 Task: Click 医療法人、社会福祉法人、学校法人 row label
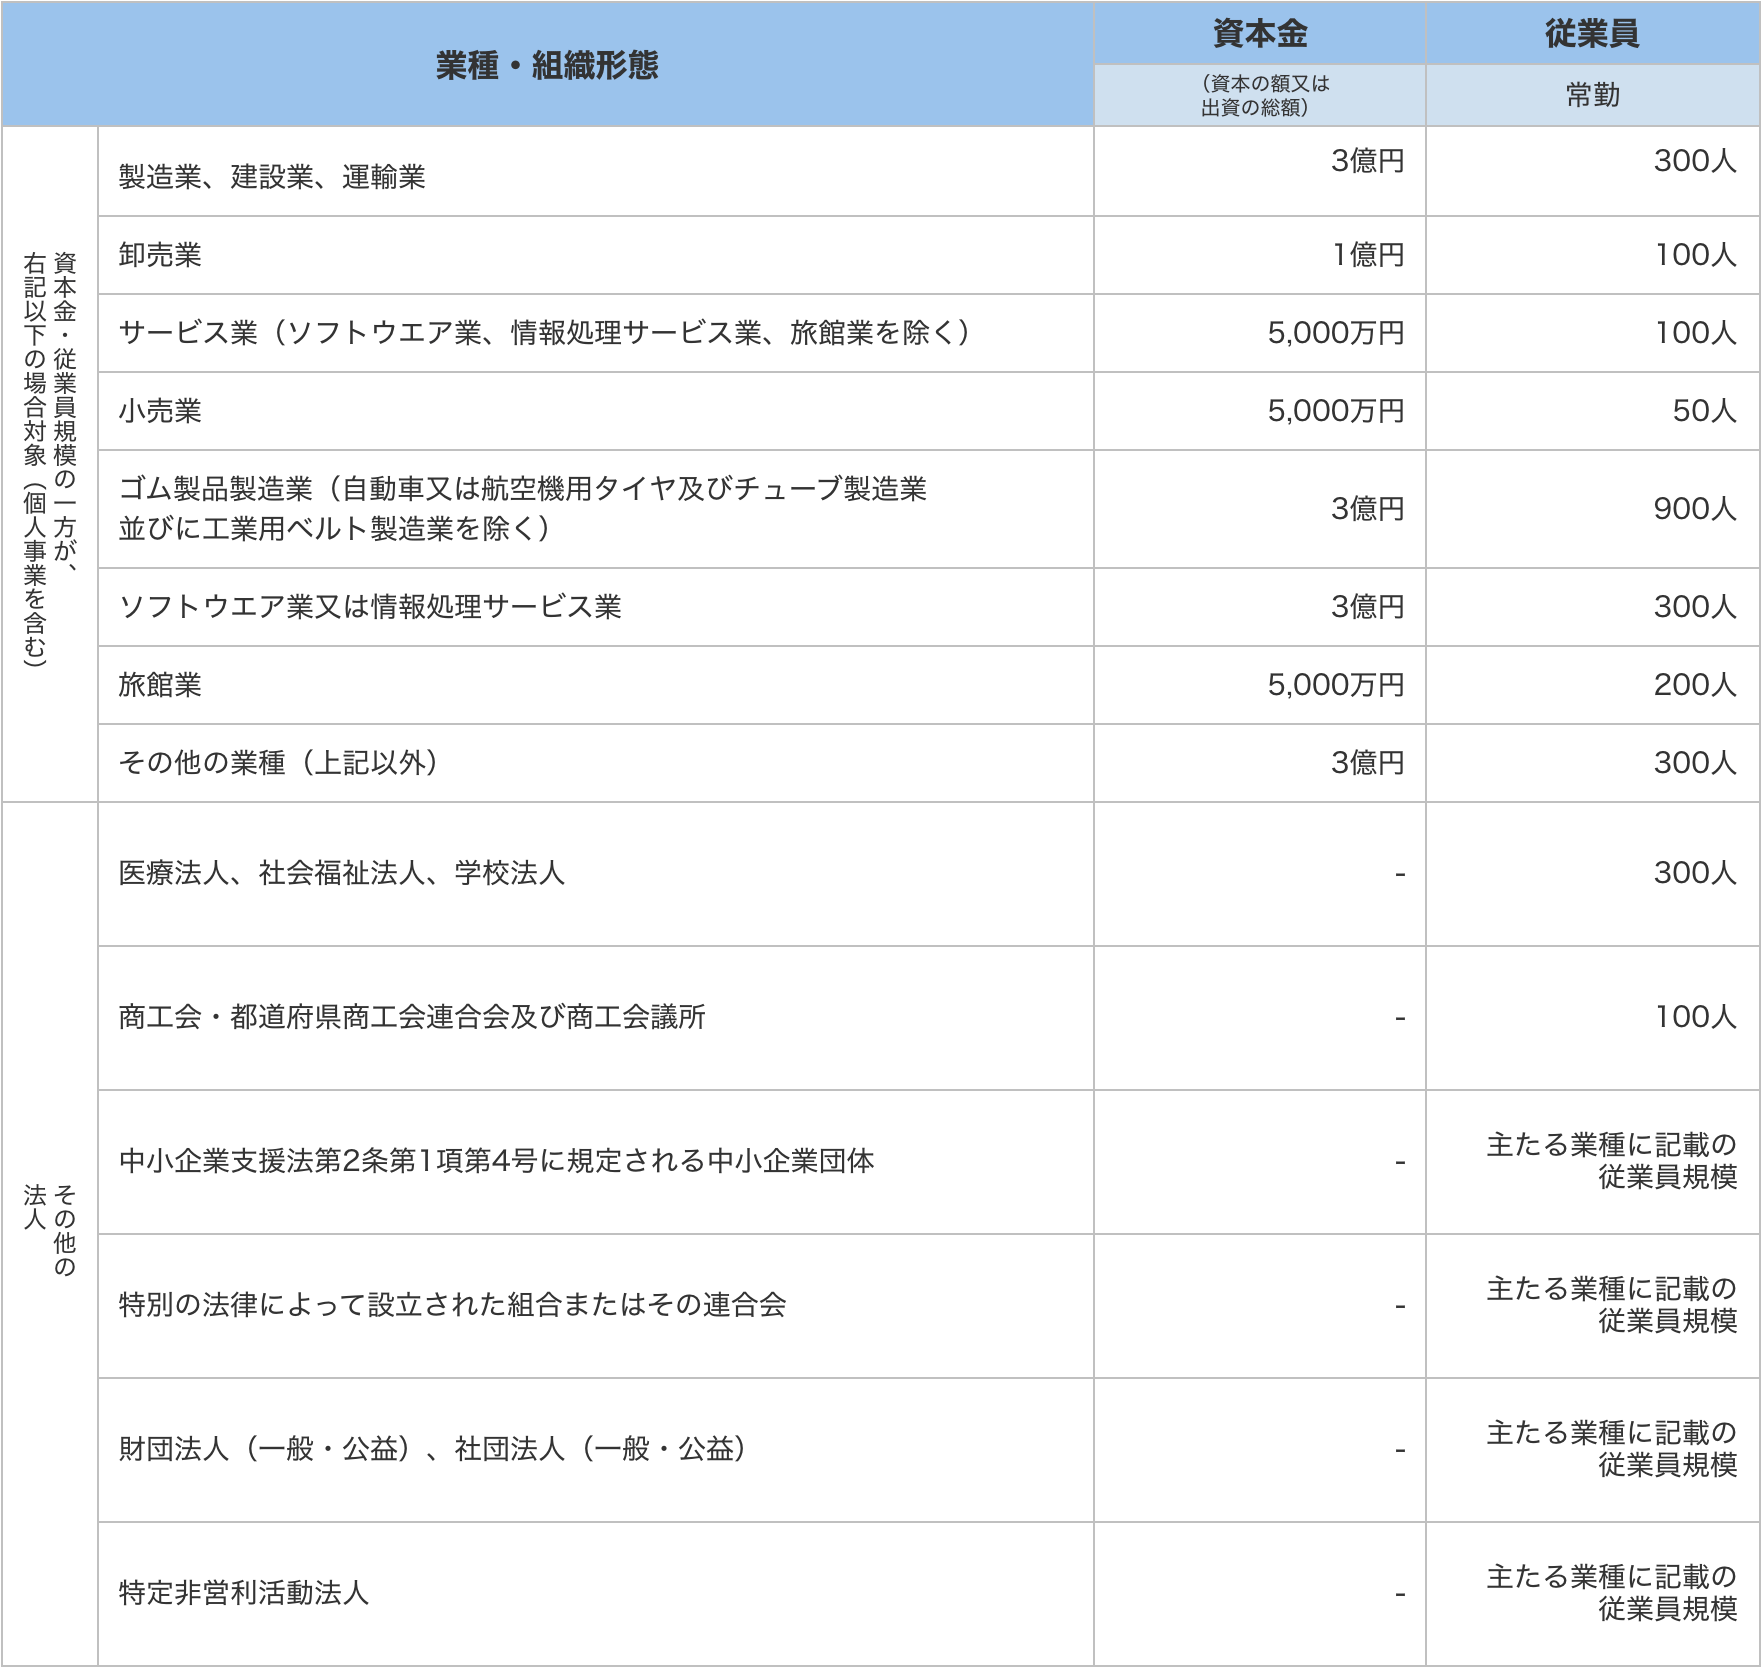[341, 873]
